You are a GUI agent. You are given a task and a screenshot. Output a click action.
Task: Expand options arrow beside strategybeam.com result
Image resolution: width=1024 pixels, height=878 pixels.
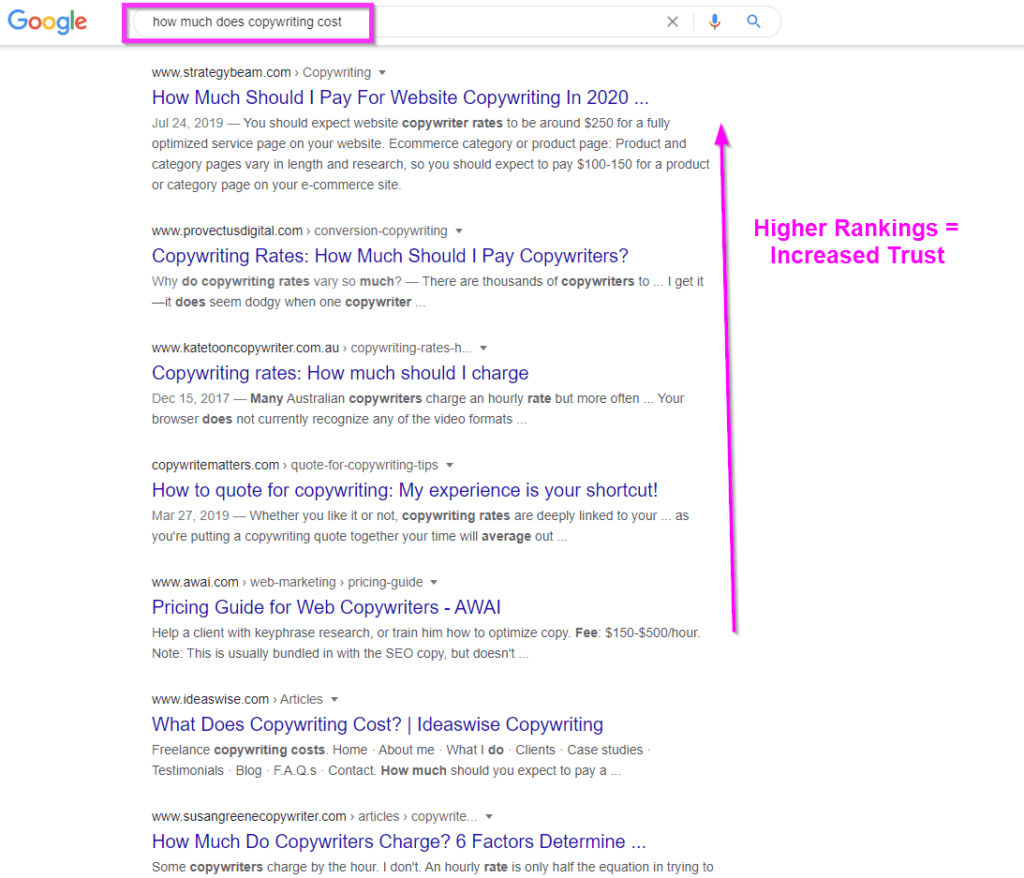382,73
